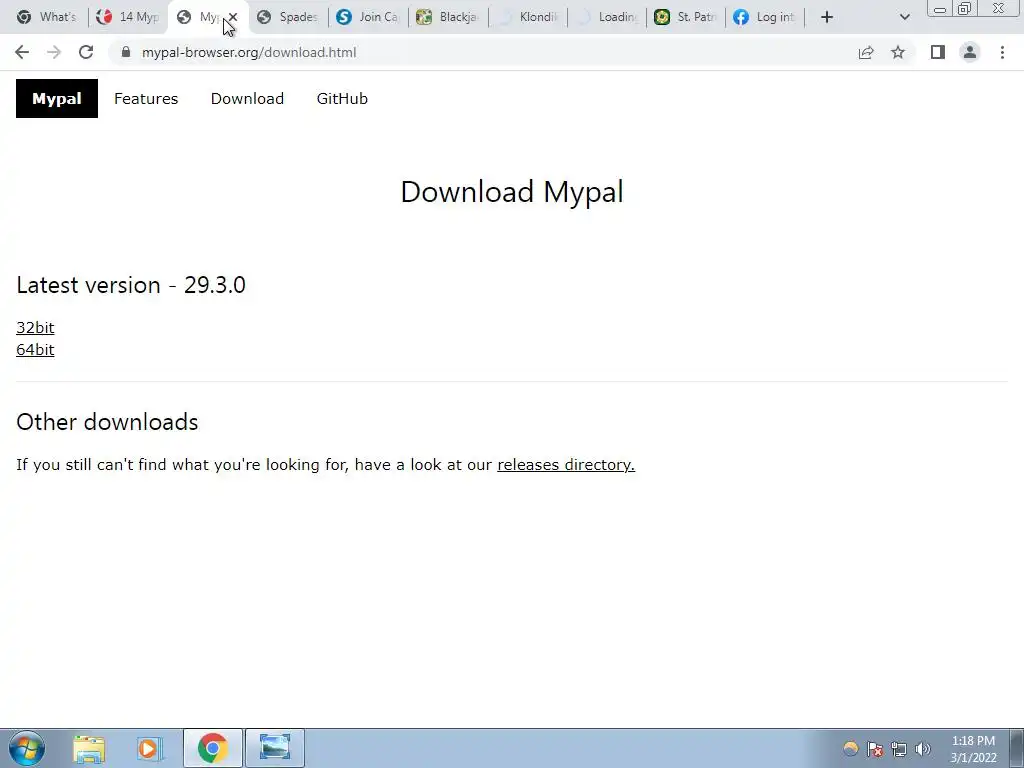
Task: Download the 32bit version
Action: click(x=35, y=327)
